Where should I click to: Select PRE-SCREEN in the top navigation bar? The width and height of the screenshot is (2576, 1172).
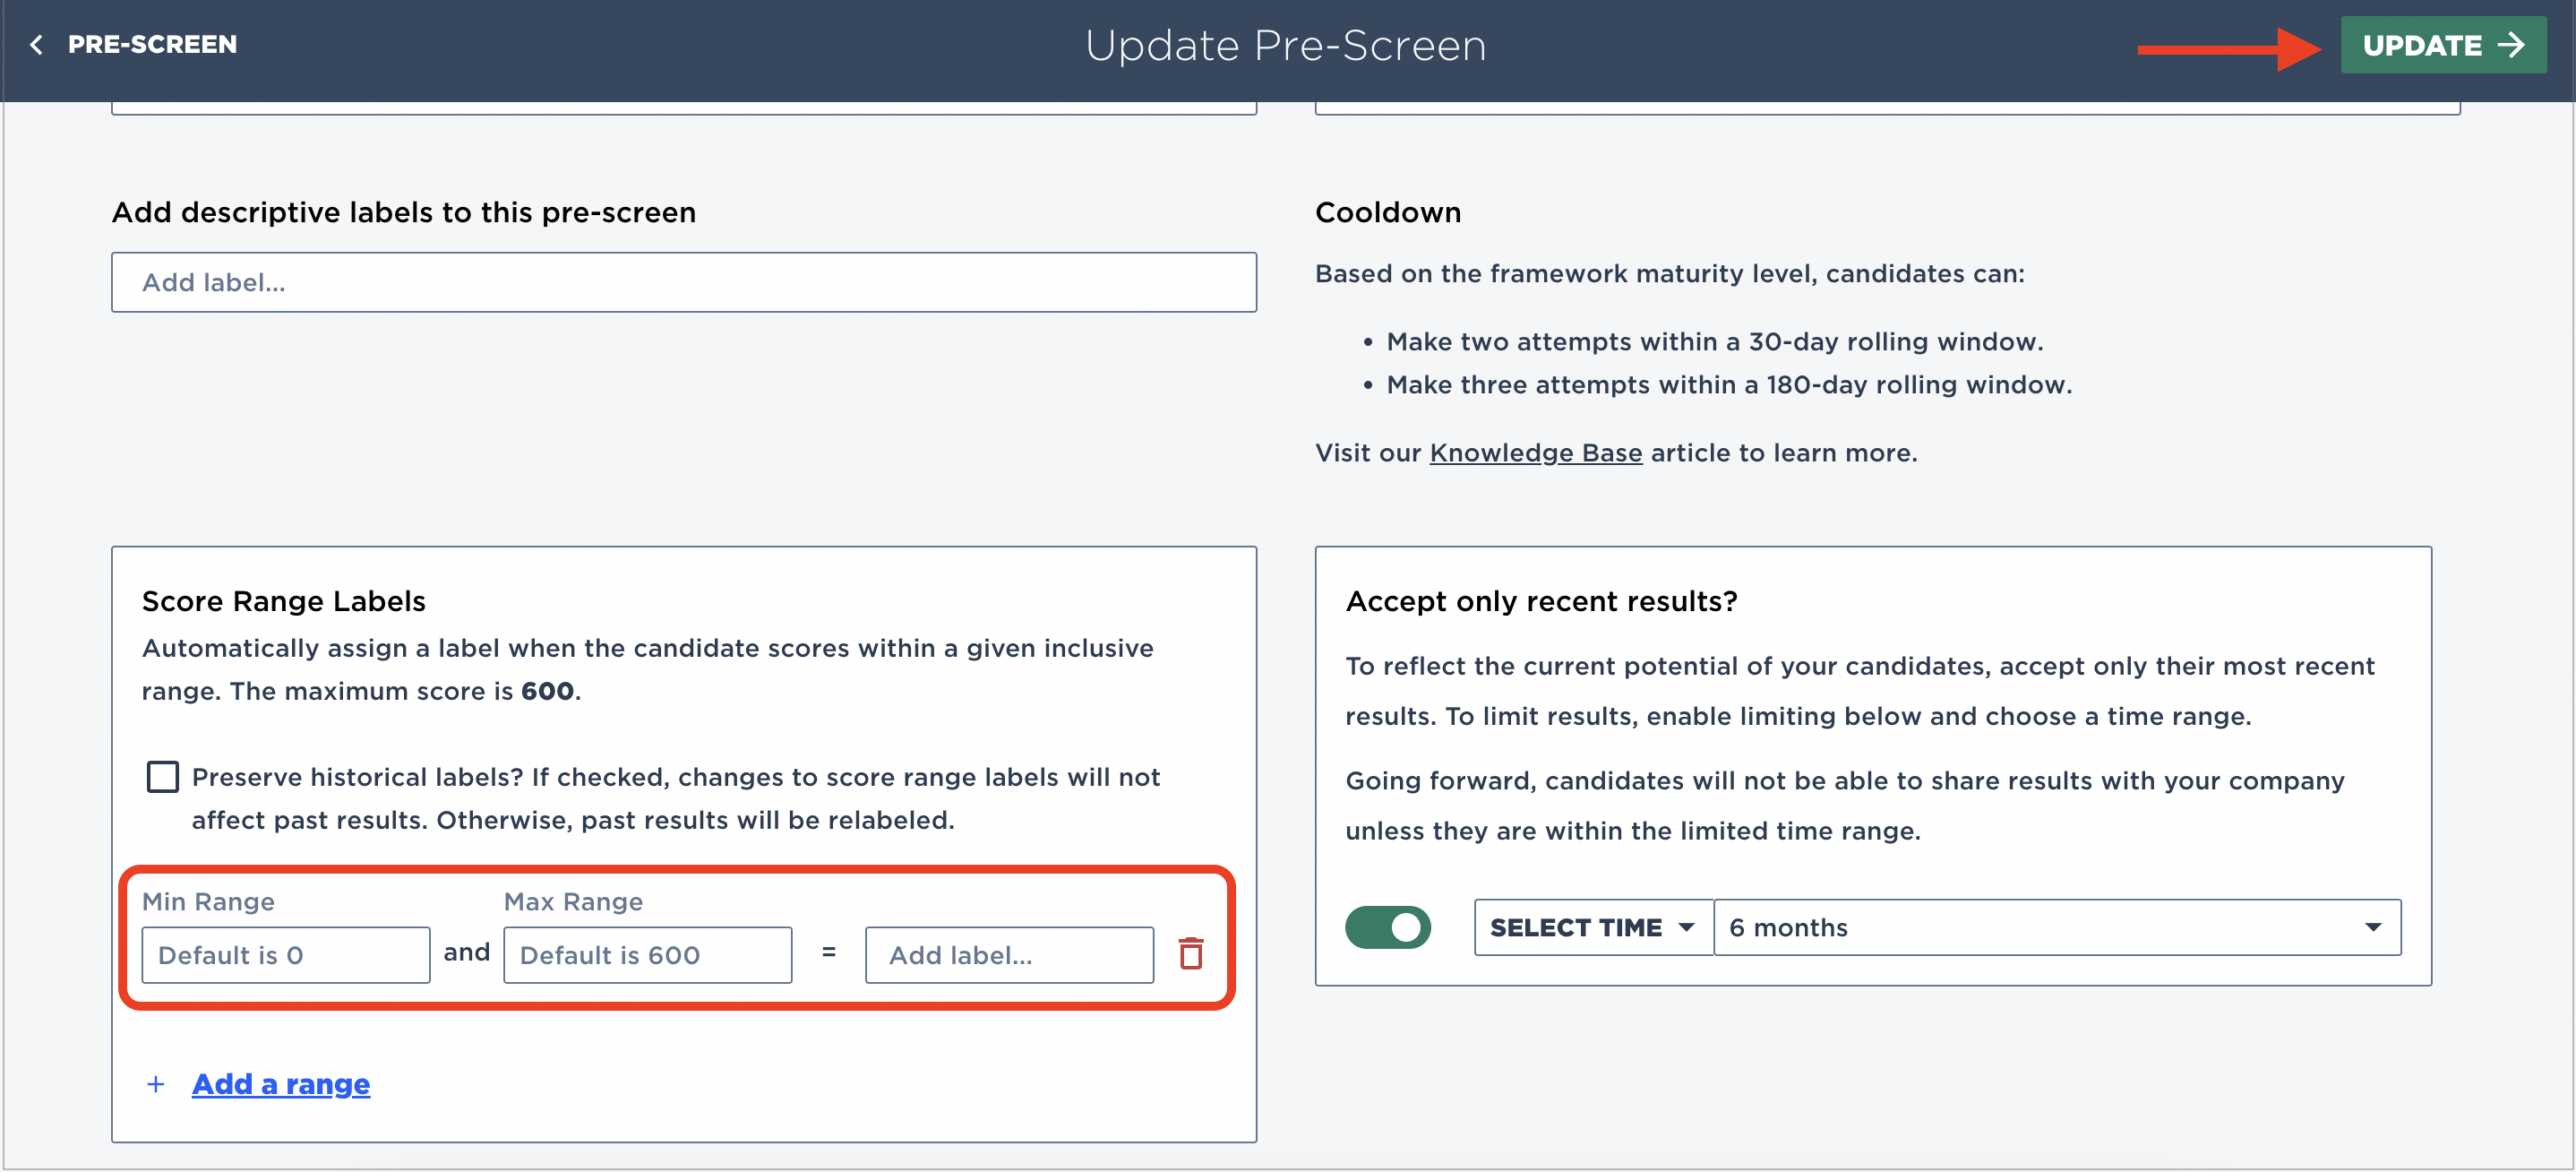click(x=152, y=44)
